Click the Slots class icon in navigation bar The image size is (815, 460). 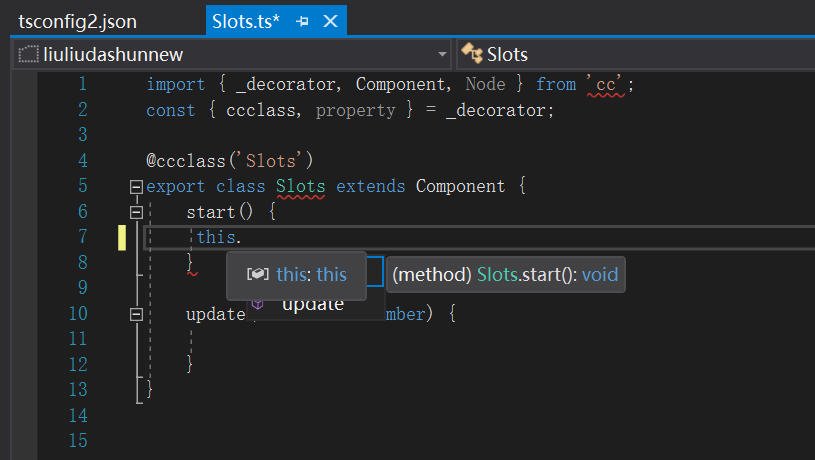click(471, 54)
